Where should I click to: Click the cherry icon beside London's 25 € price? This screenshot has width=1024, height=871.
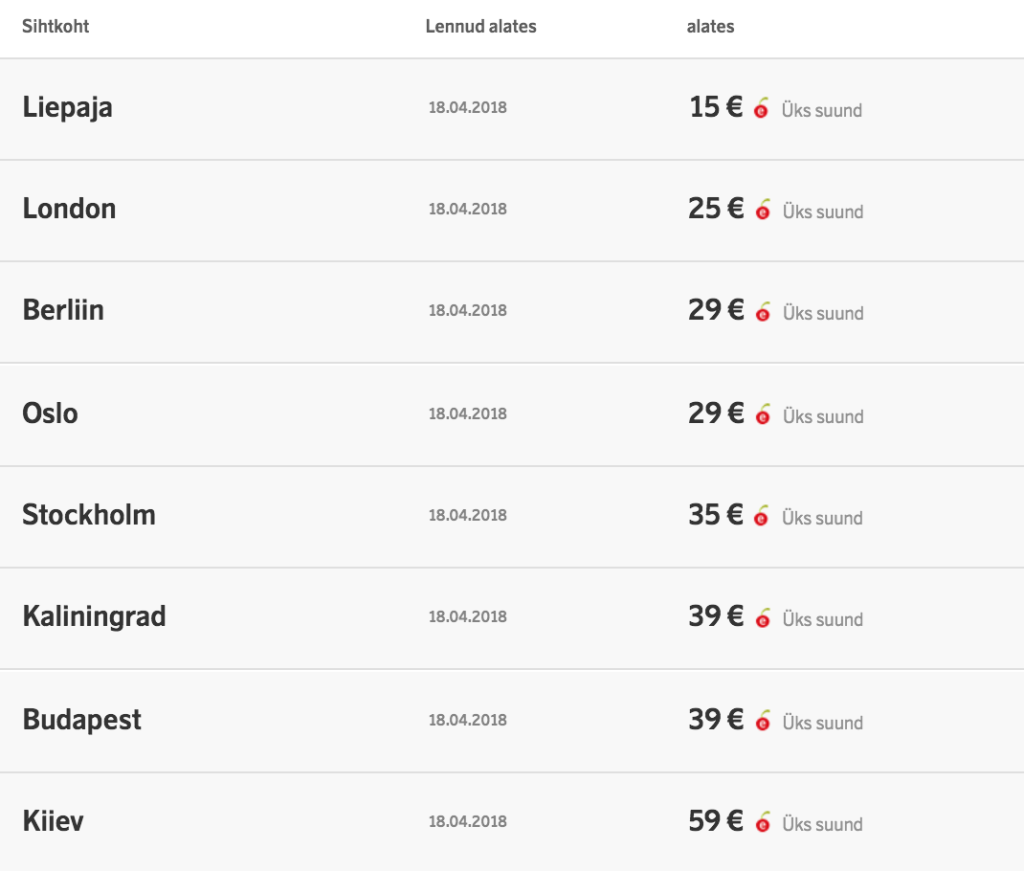pos(763,210)
